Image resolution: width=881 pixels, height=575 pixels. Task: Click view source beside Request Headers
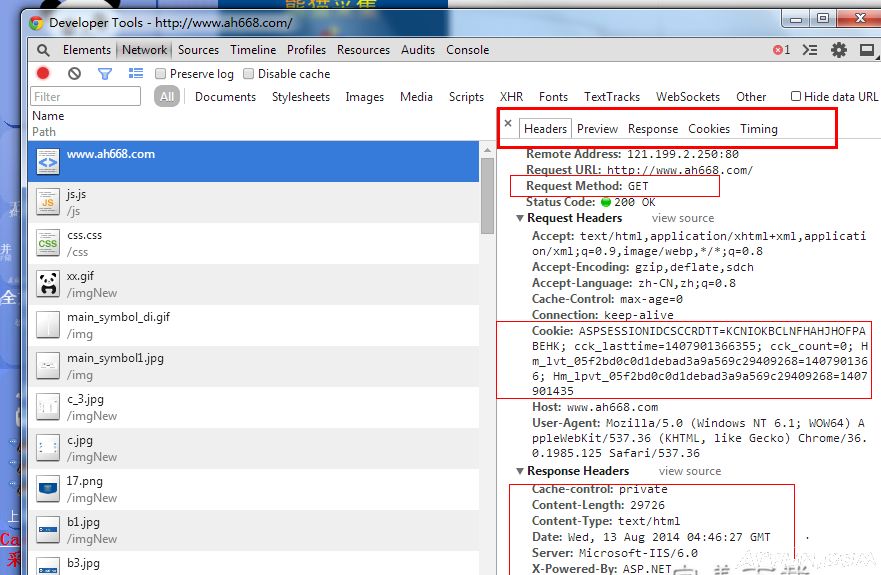682,218
